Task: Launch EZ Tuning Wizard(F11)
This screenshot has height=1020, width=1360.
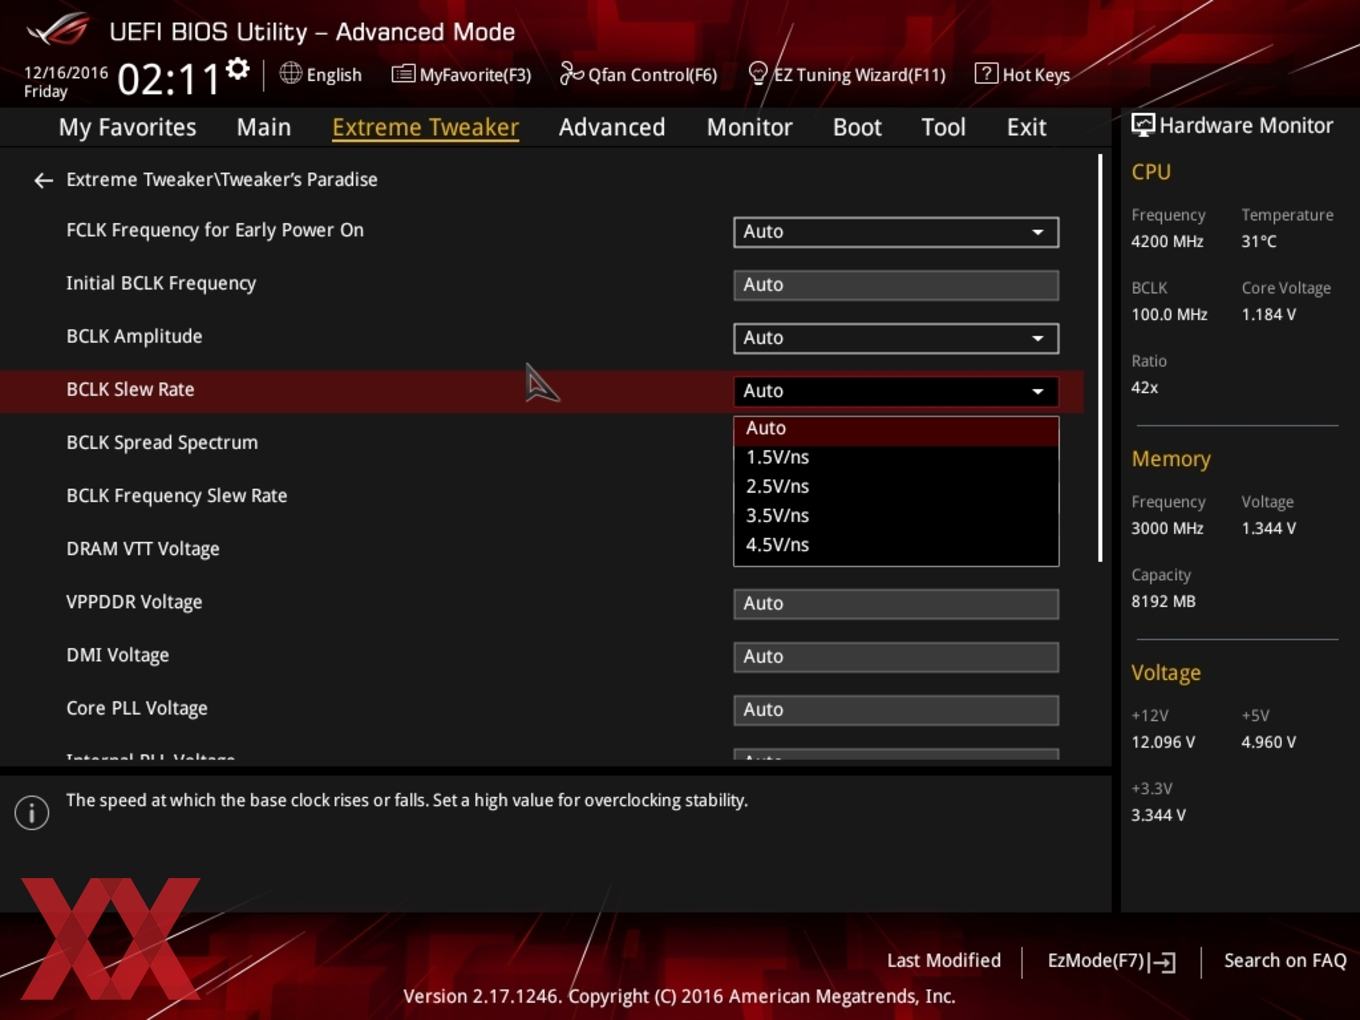Action: click(x=846, y=75)
